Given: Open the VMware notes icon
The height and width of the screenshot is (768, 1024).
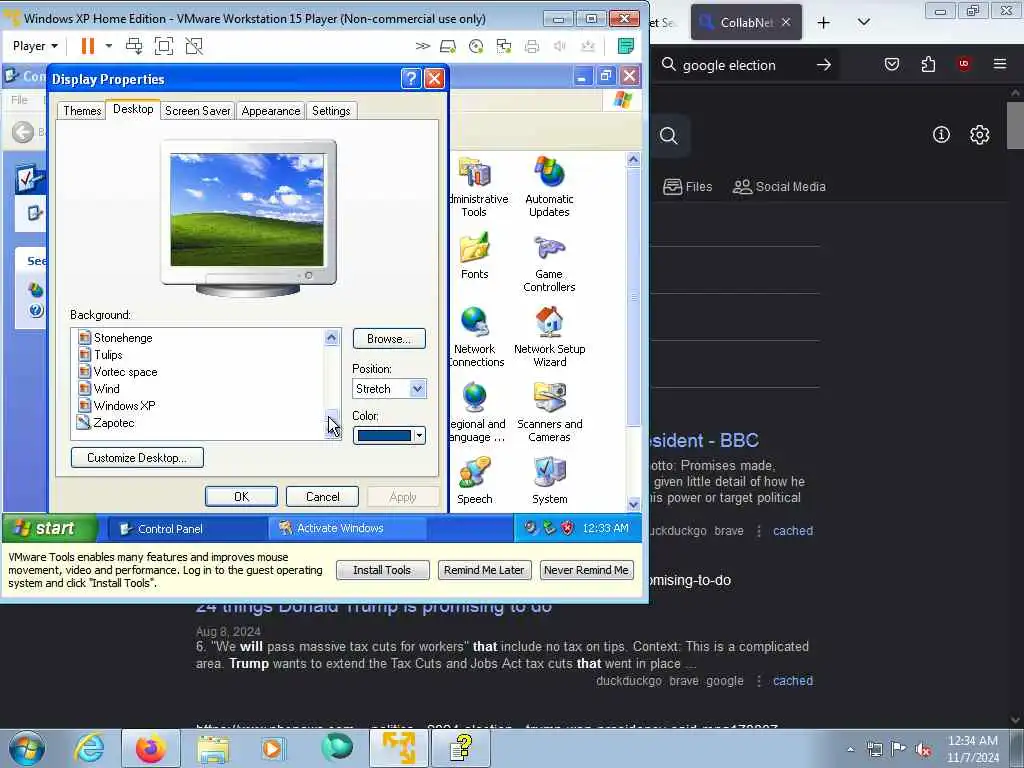Looking at the screenshot, I should click(626, 46).
